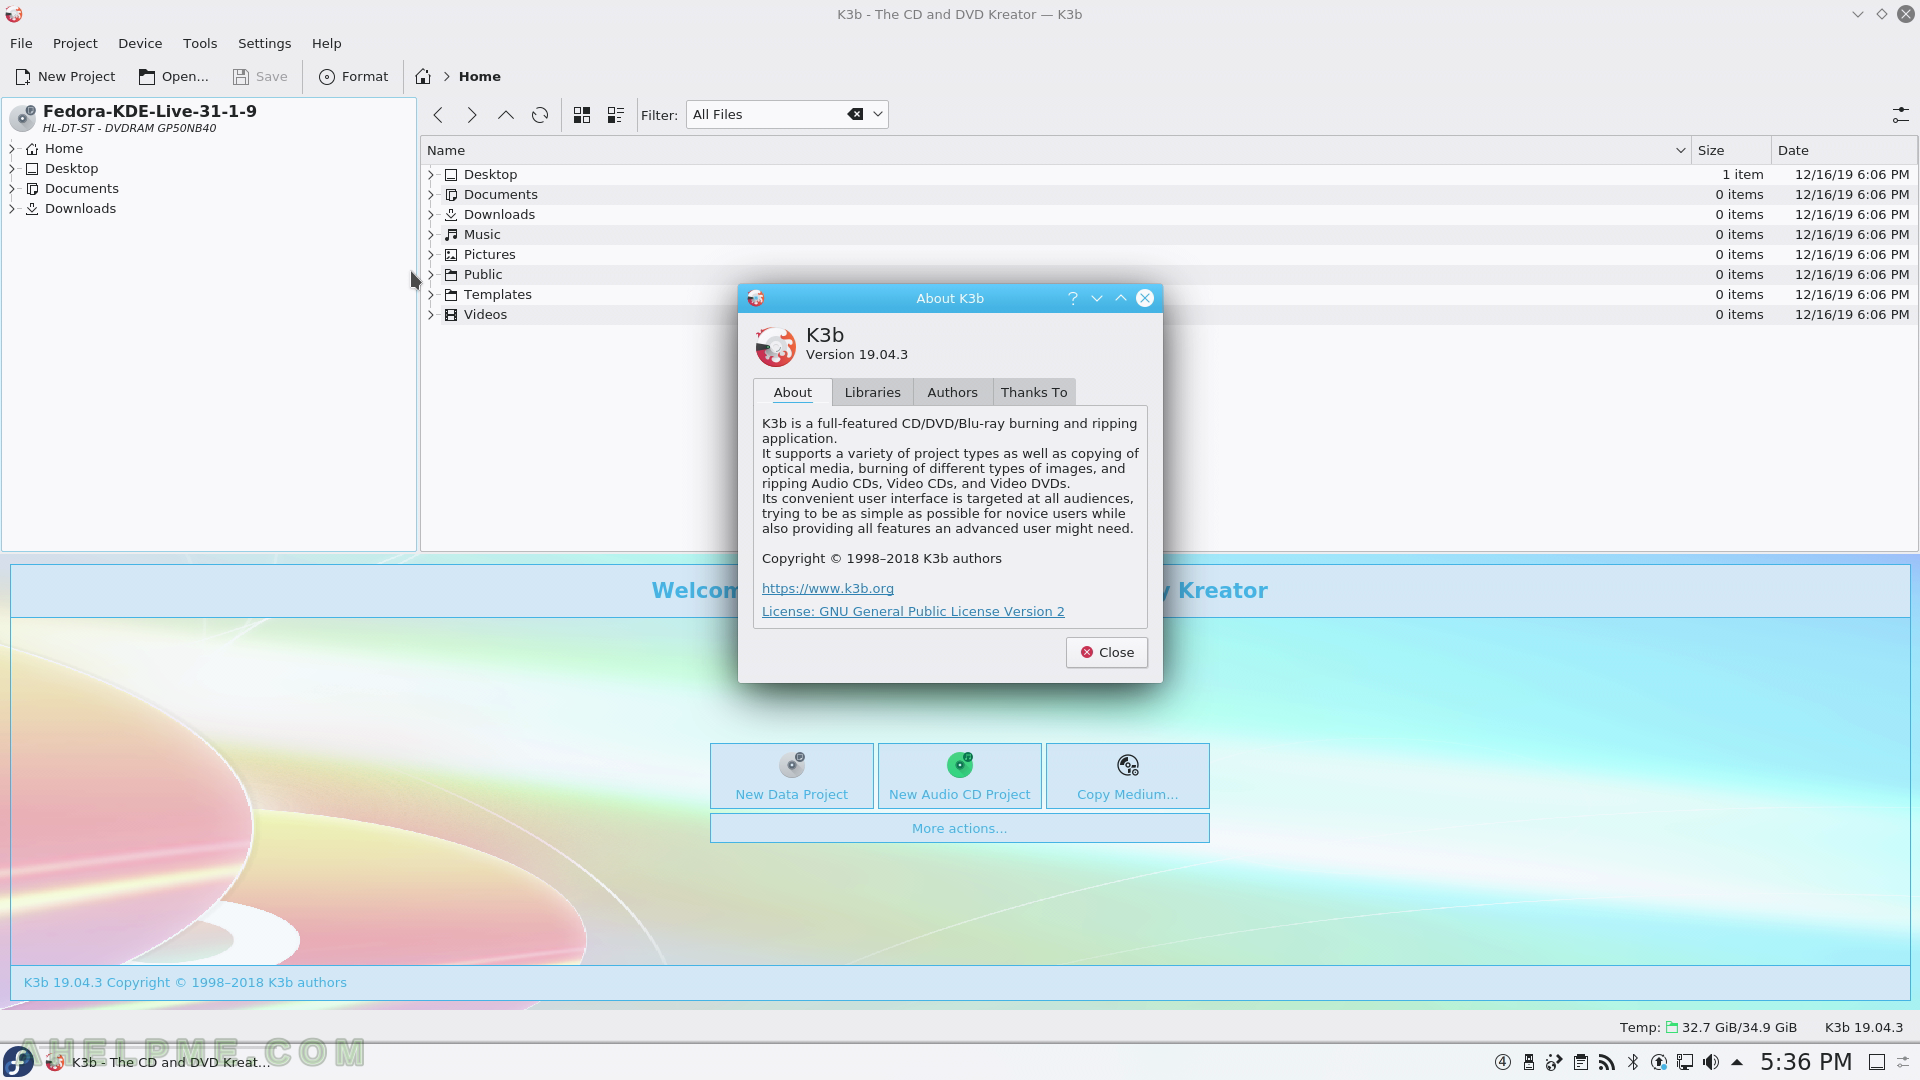Open the https://www.k3b.org link
Viewport: 1920px width, 1080px height.
[828, 588]
